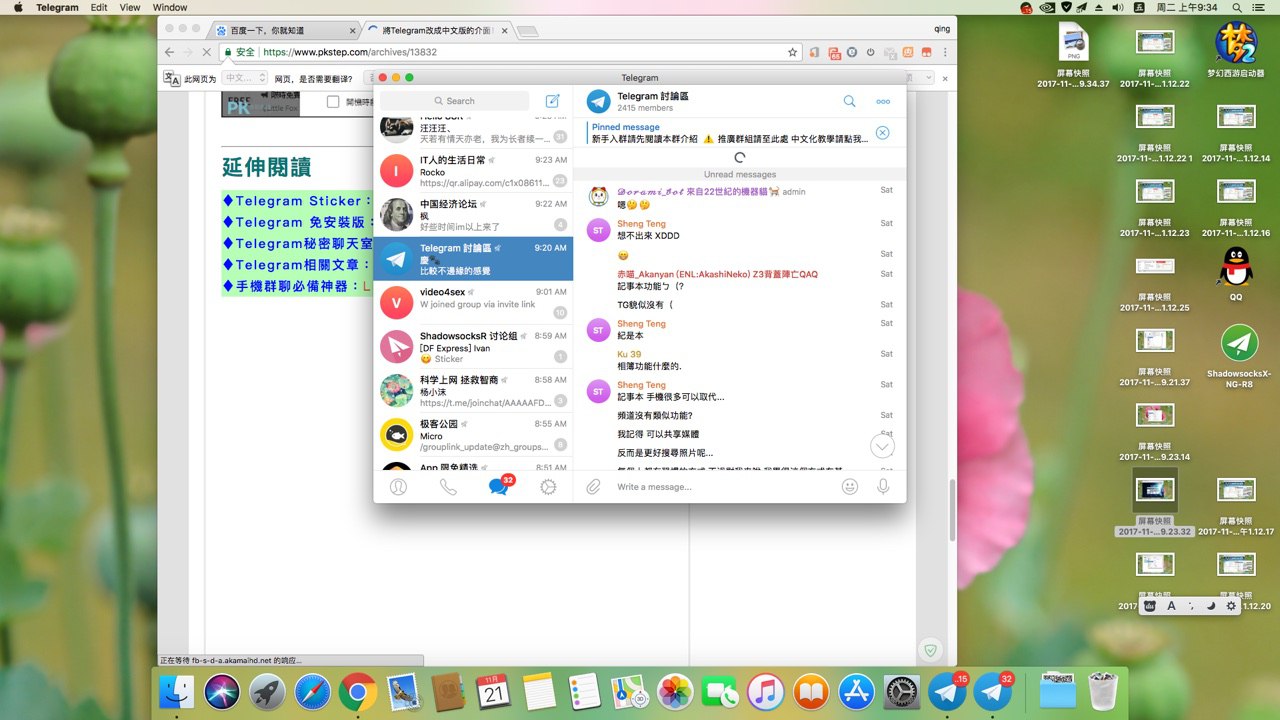The width and height of the screenshot is (1280, 720).
Task: Open the ShadowsocksR 讨论组 conversation
Action: pos(473,347)
